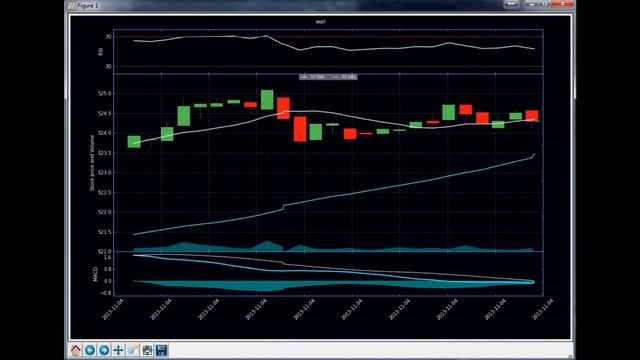This screenshot has width=640, height=360.
Task: Click the MACD tick value 1.6
Action: click(107, 258)
